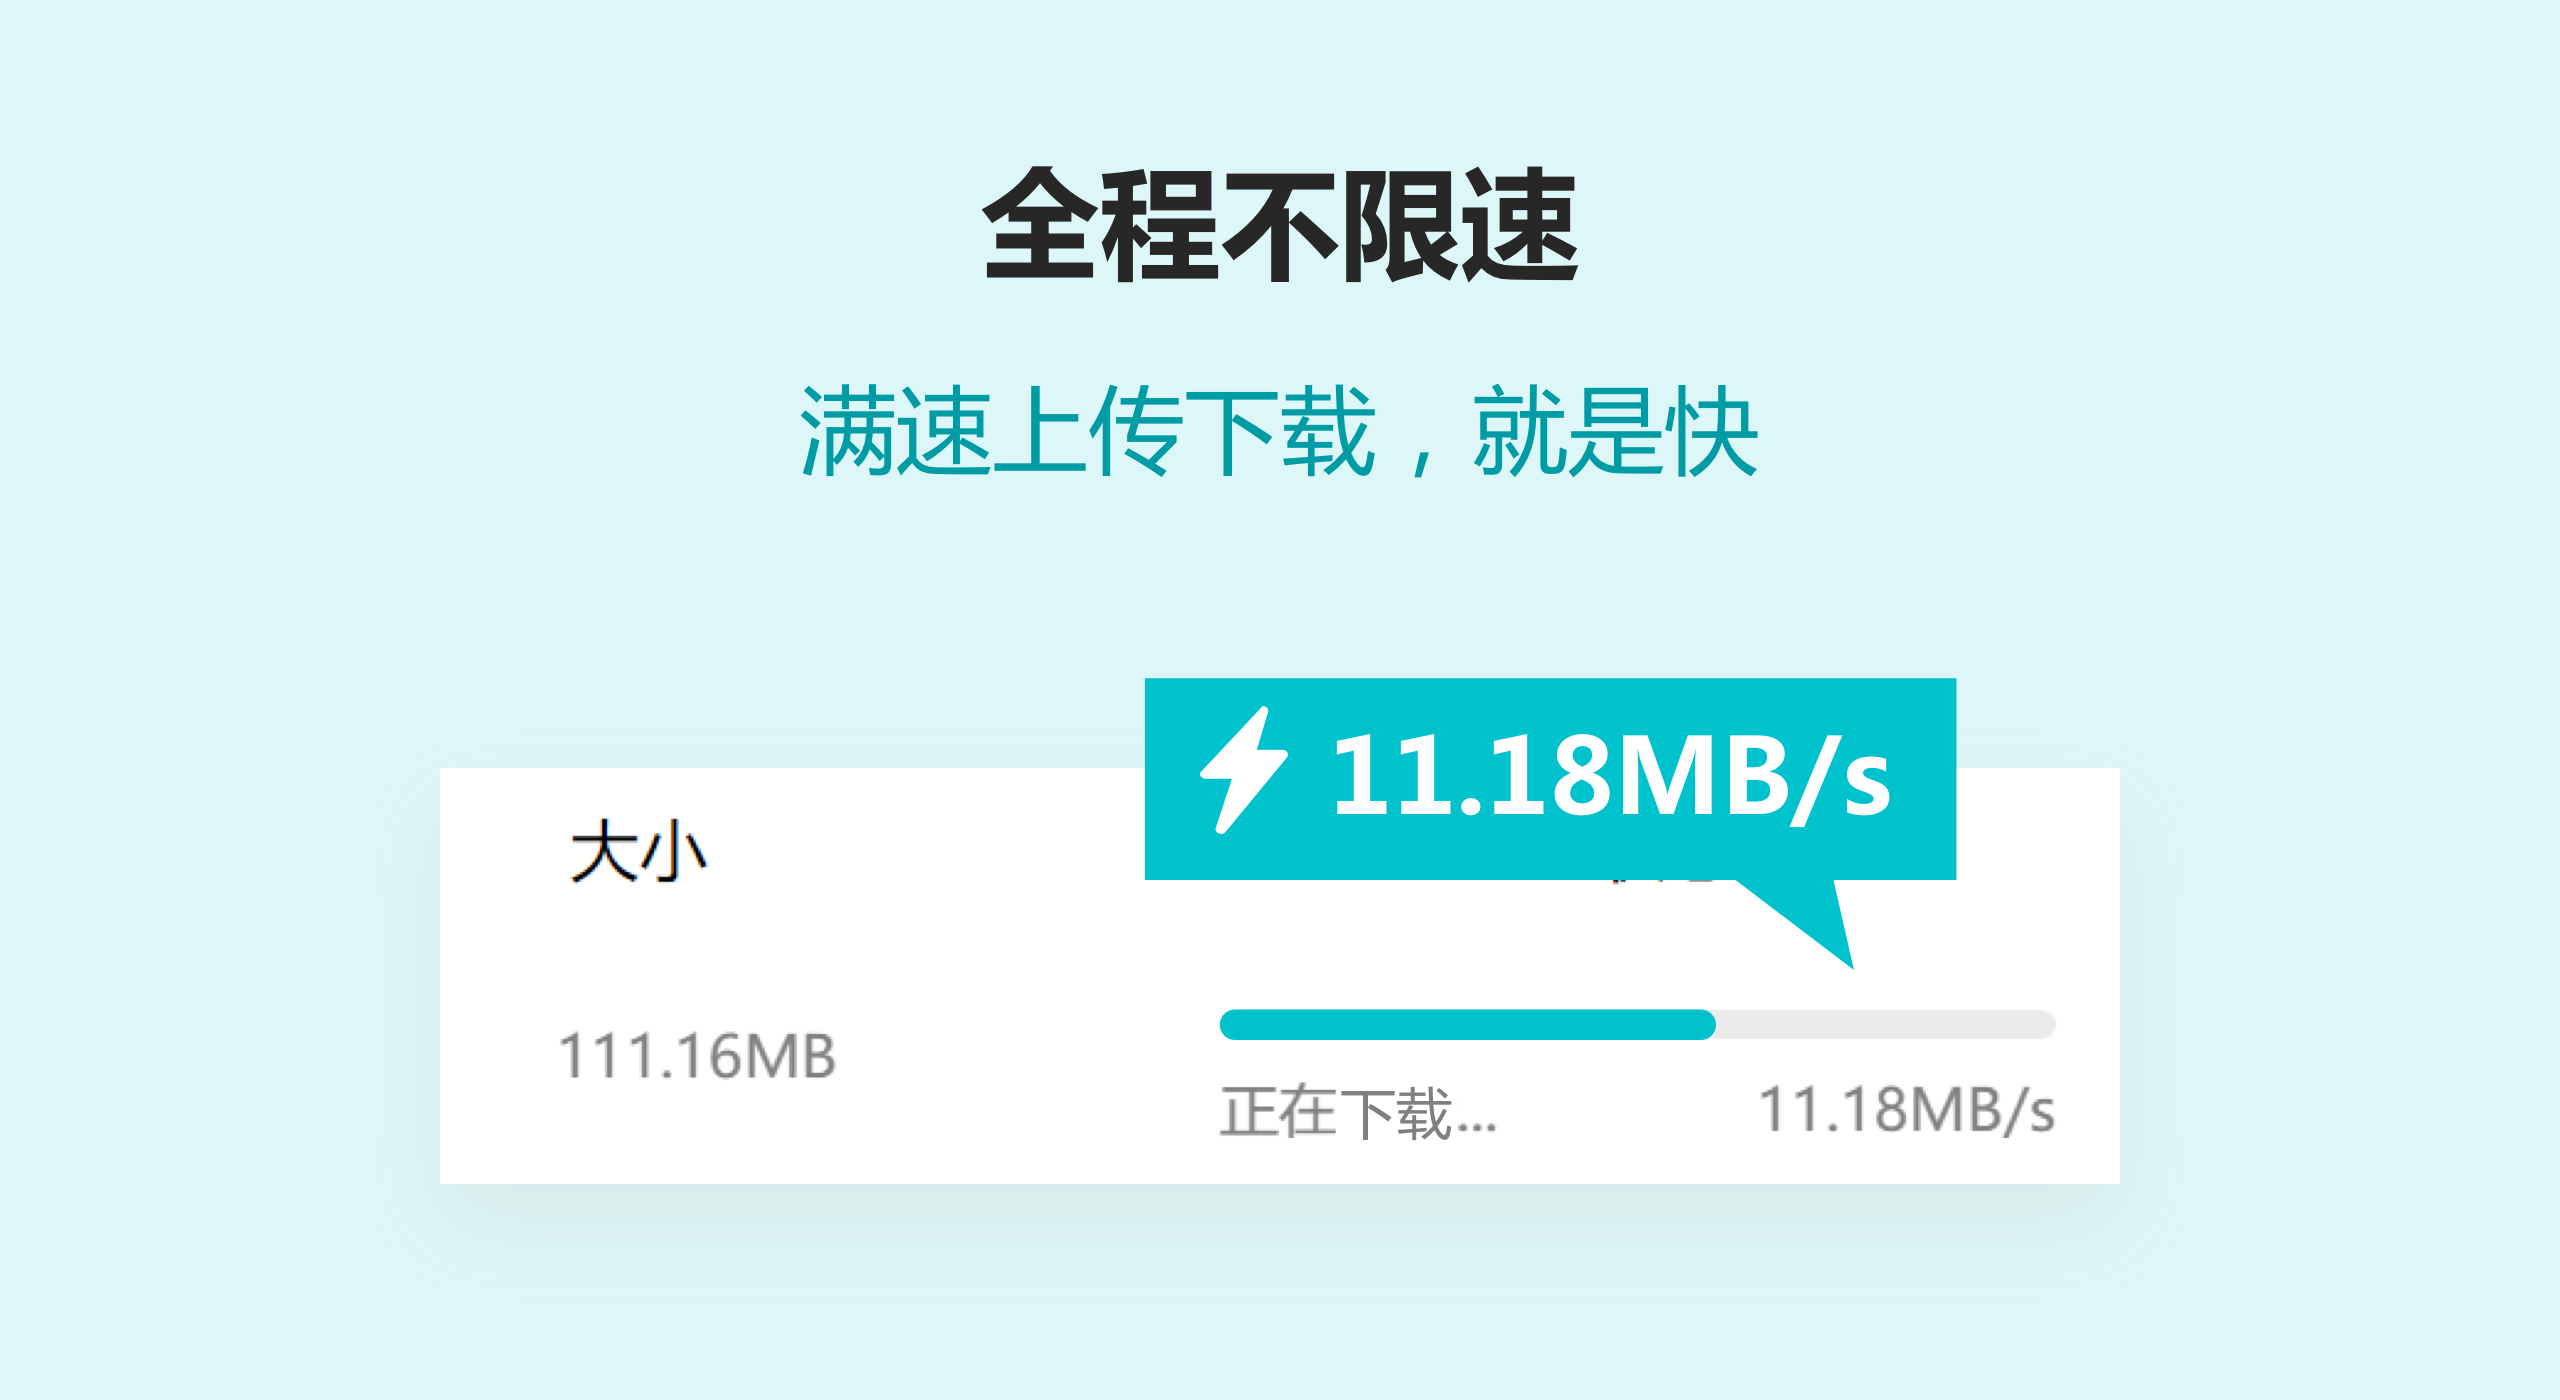The width and height of the screenshot is (2560, 1400).
Task: Select the 大小 column header
Action: point(638,851)
